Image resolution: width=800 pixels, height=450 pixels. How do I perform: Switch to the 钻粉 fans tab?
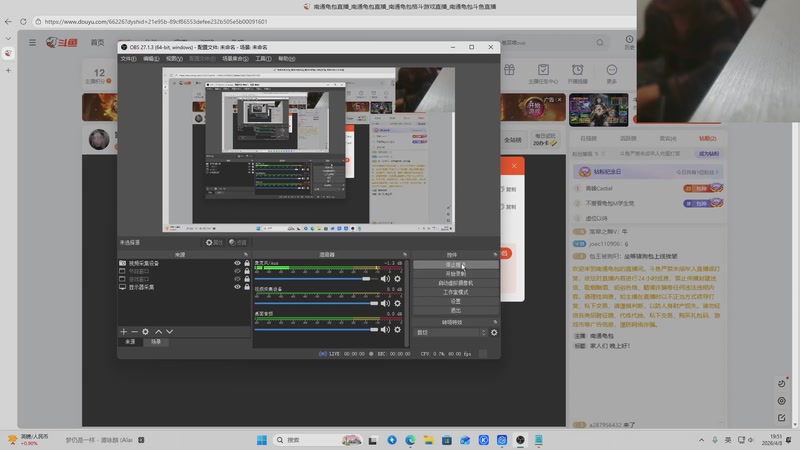[x=707, y=139]
